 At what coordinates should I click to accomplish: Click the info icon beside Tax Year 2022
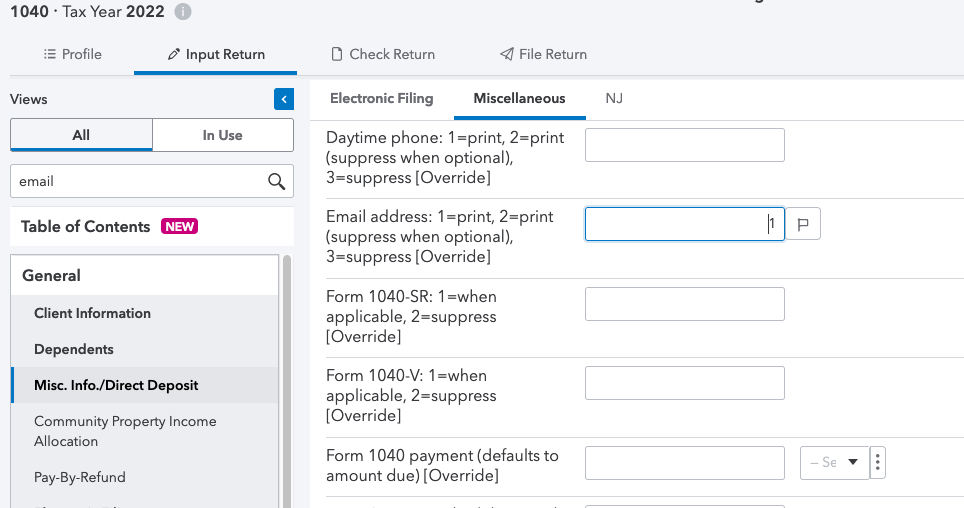coord(182,12)
